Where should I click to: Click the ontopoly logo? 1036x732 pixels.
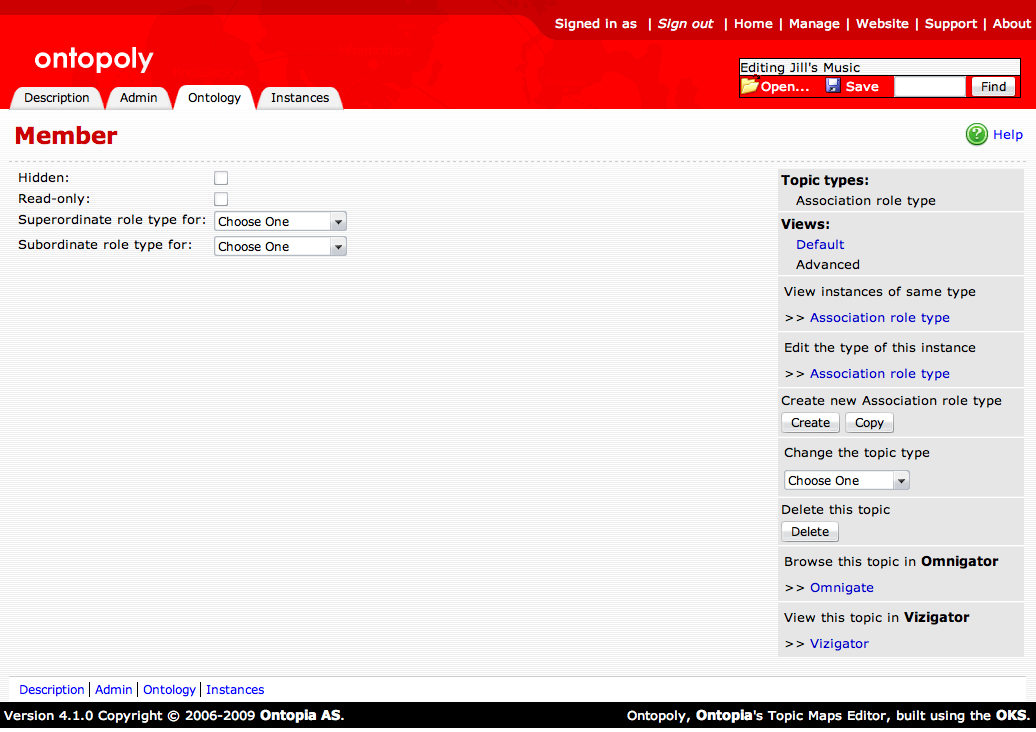pos(93,60)
